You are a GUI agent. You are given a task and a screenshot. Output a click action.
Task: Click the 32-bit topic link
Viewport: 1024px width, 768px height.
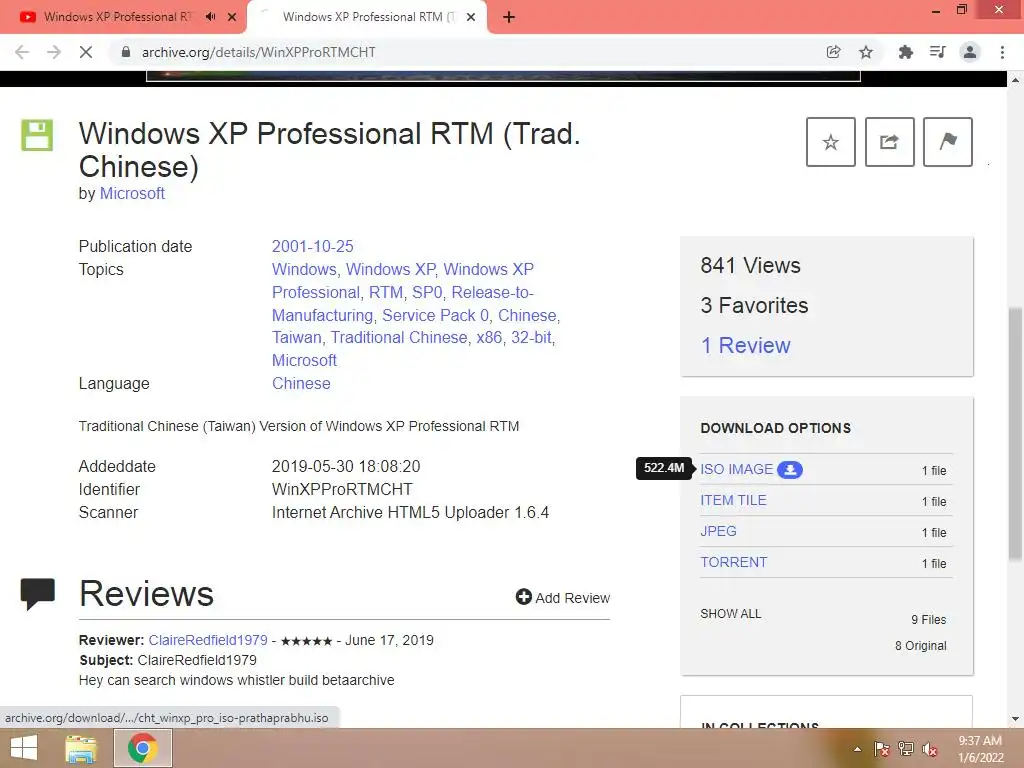coord(531,338)
